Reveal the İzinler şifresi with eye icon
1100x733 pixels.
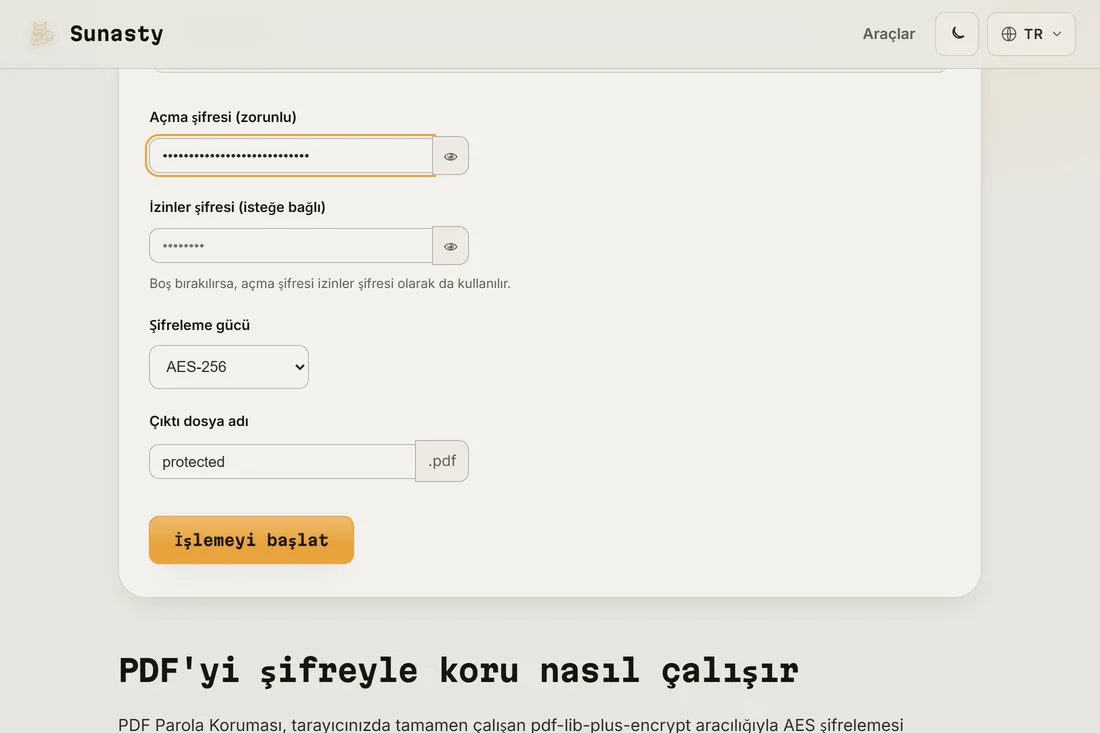click(450, 246)
